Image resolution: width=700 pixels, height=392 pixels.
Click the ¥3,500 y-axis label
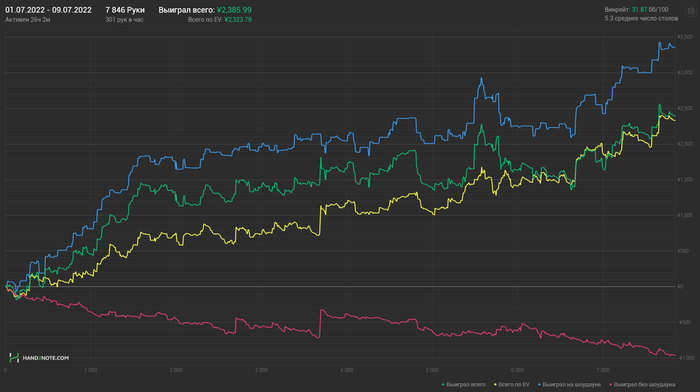685,37
